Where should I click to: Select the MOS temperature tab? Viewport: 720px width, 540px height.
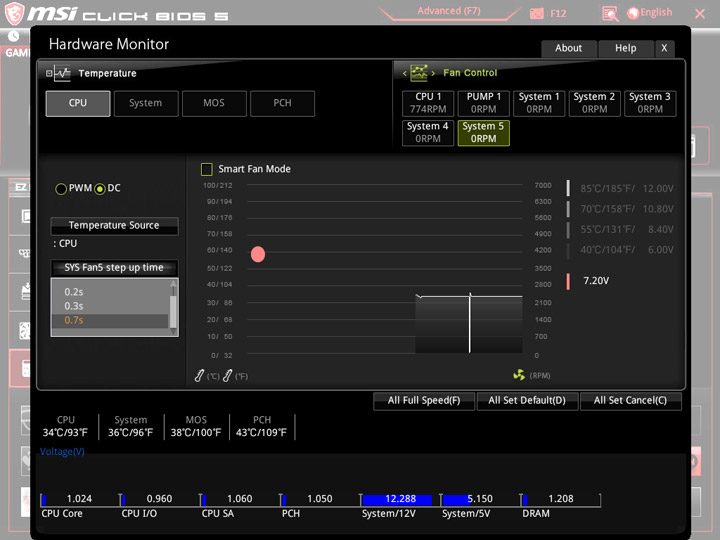[214, 103]
